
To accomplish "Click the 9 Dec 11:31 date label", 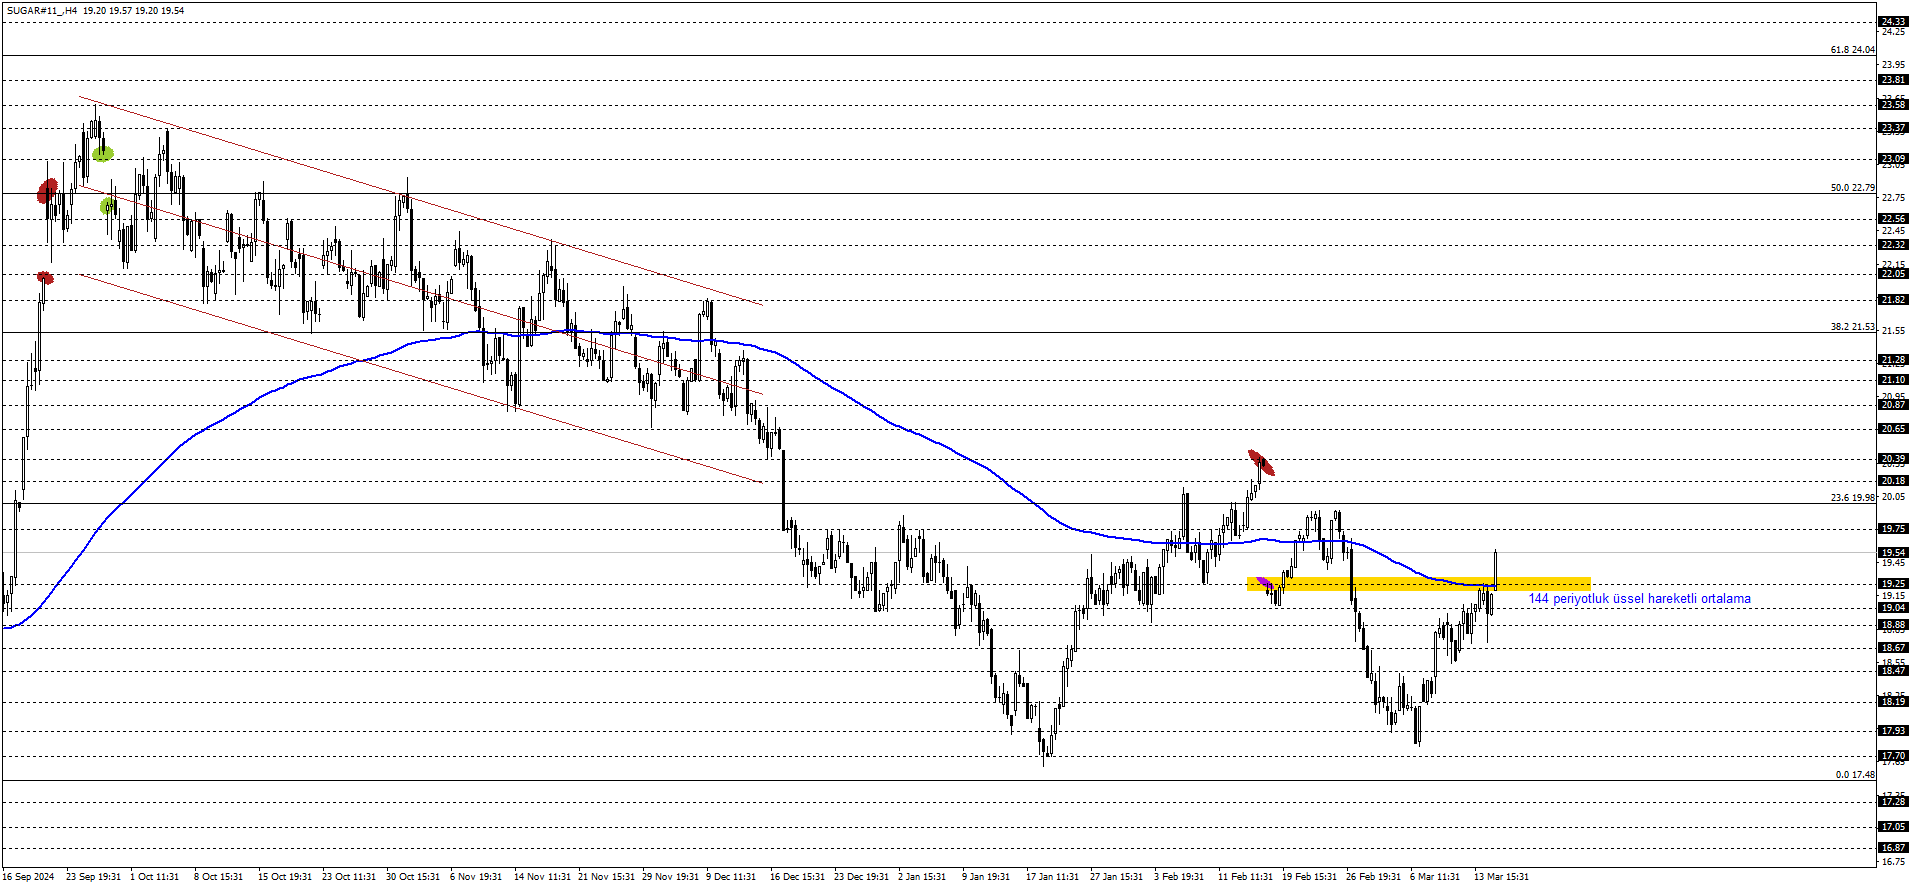I will click(x=731, y=877).
